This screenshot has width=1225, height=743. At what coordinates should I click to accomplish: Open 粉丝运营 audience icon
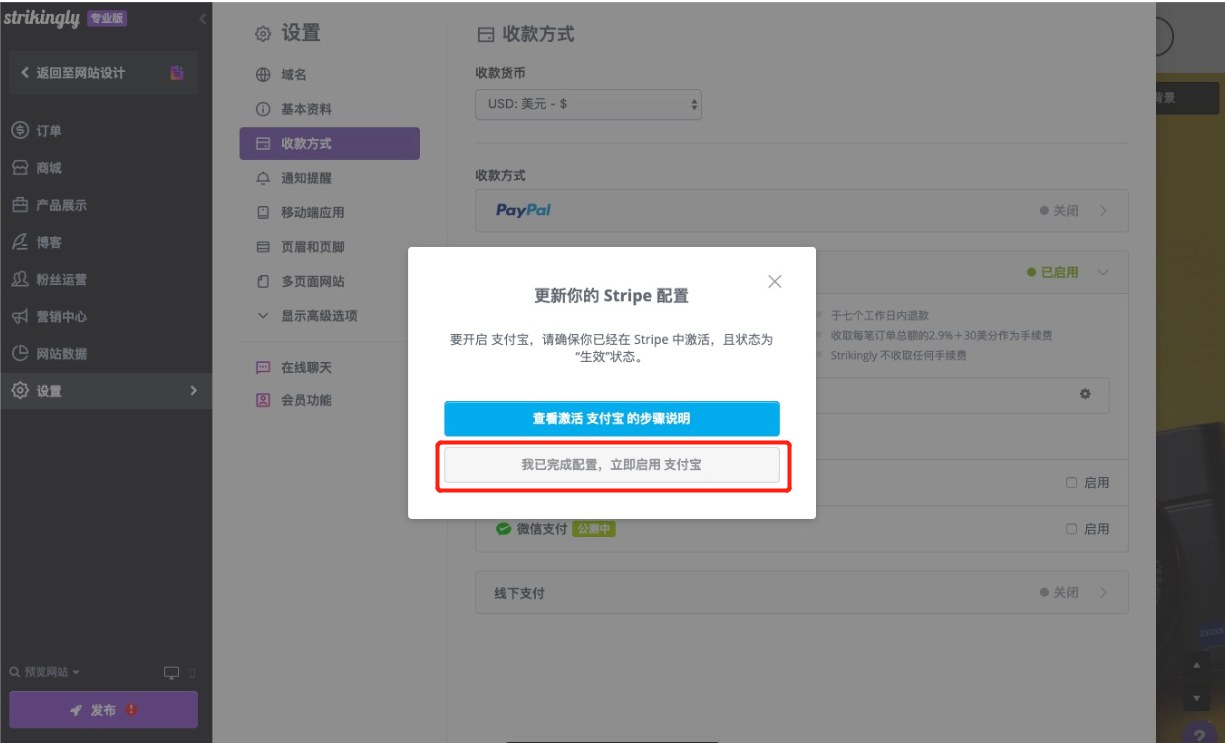point(19,279)
